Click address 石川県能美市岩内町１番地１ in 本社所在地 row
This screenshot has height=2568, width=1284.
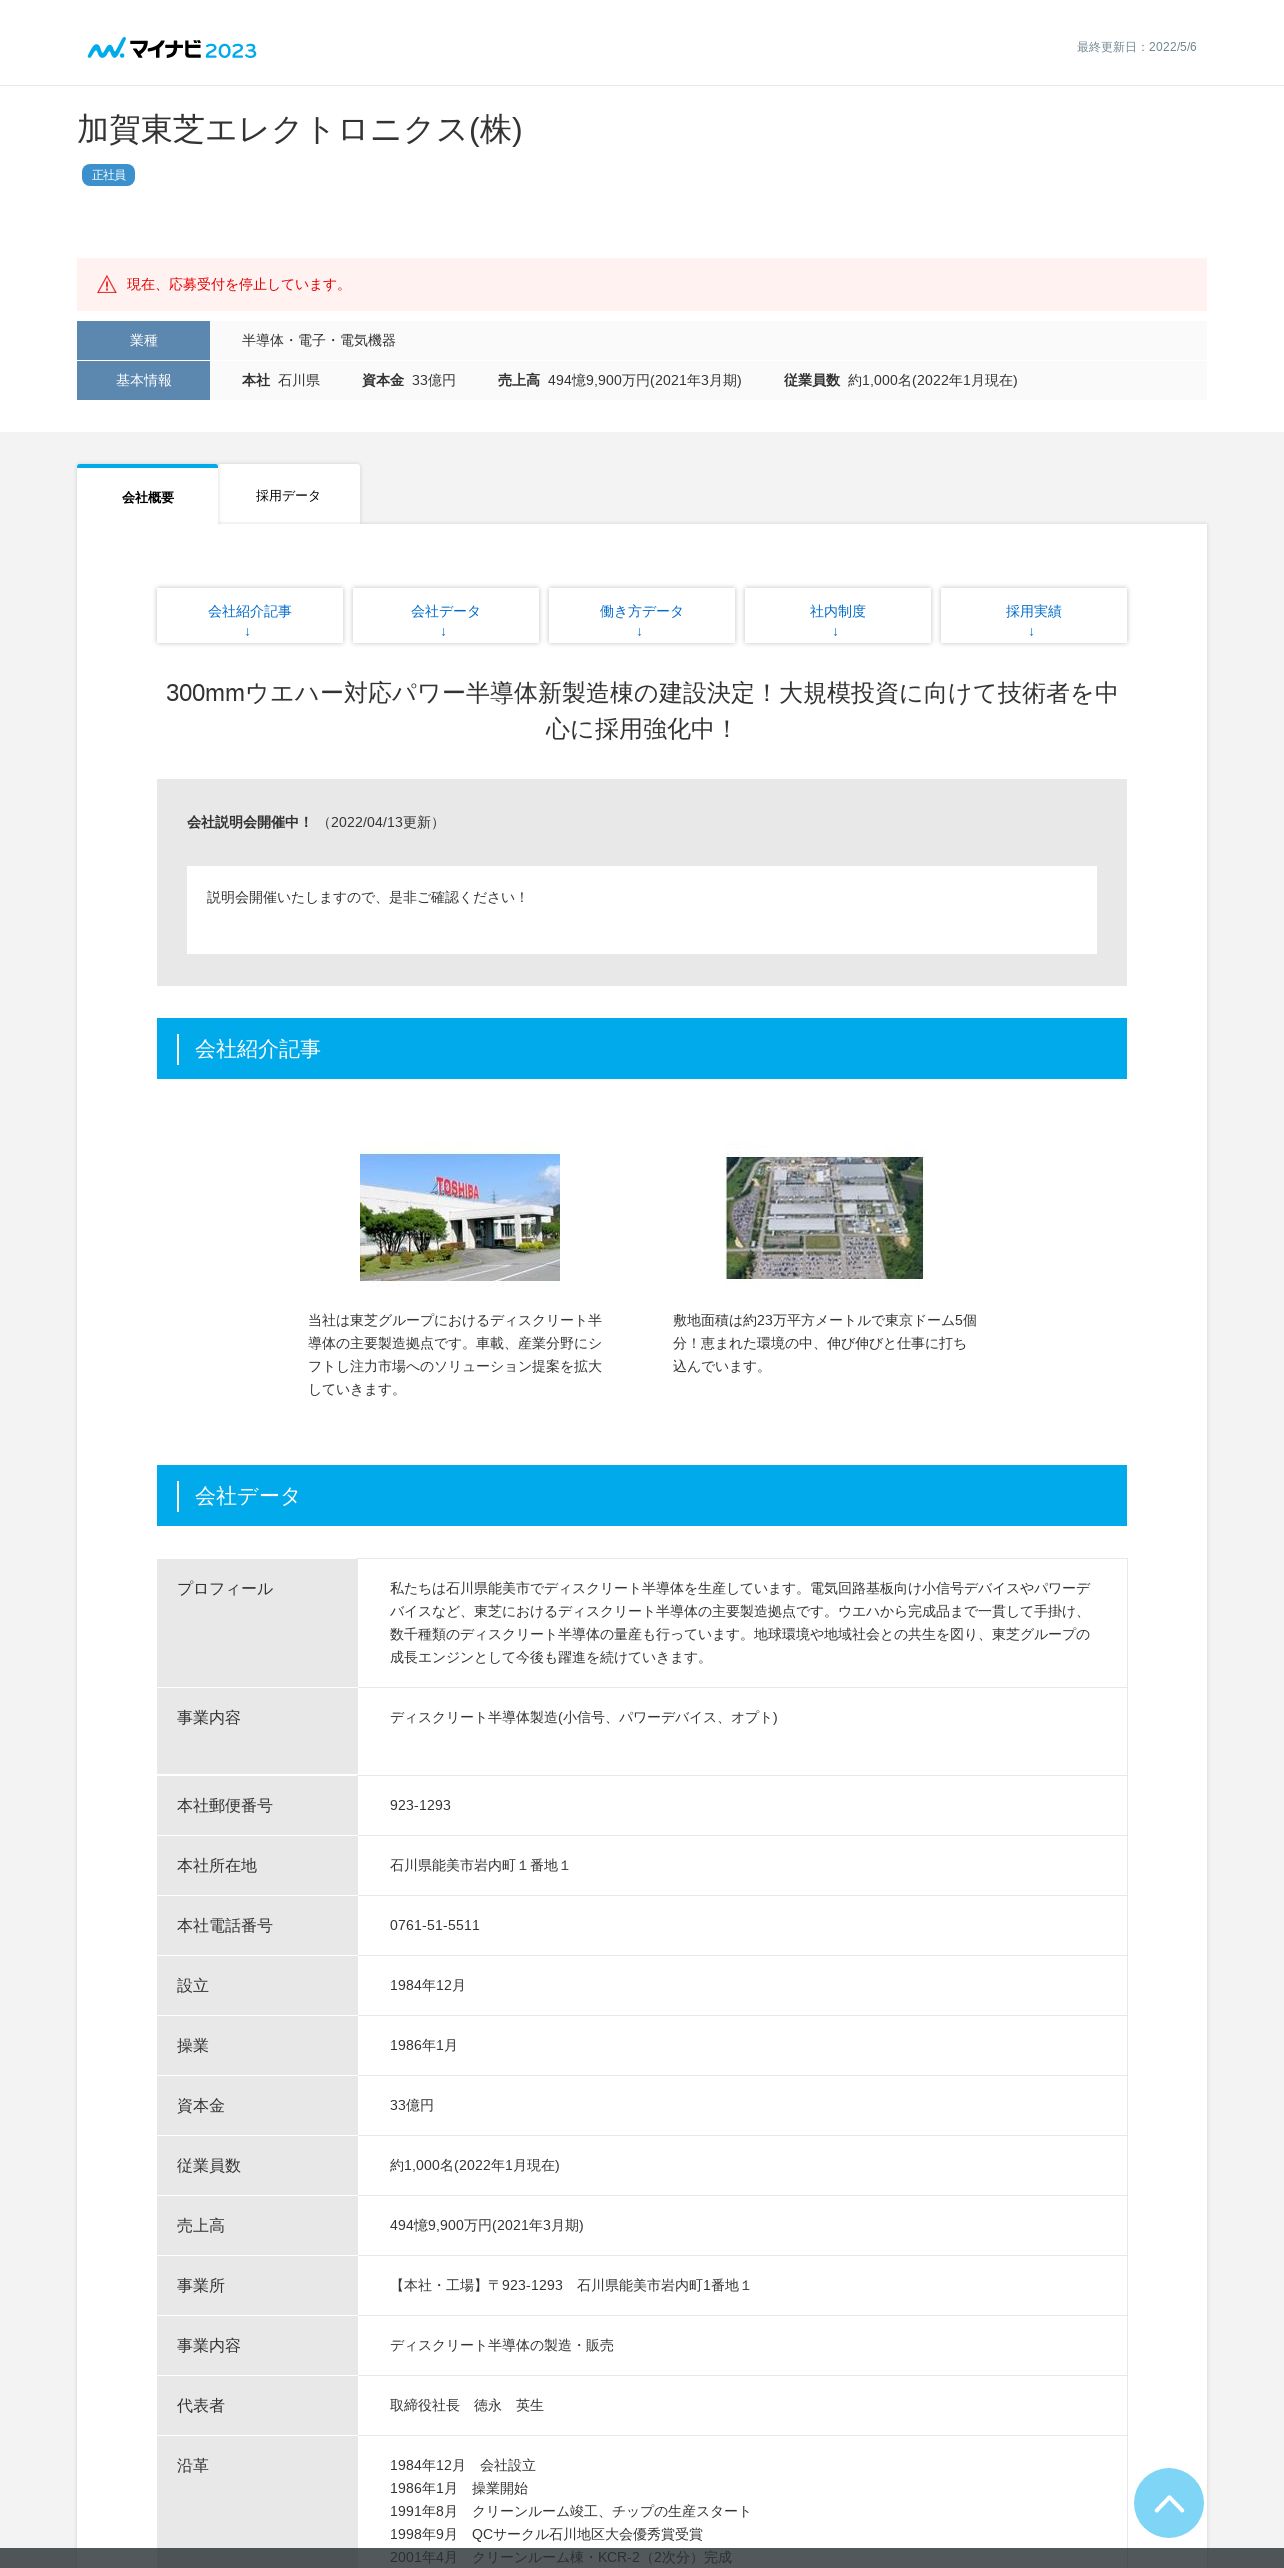[x=479, y=1865]
